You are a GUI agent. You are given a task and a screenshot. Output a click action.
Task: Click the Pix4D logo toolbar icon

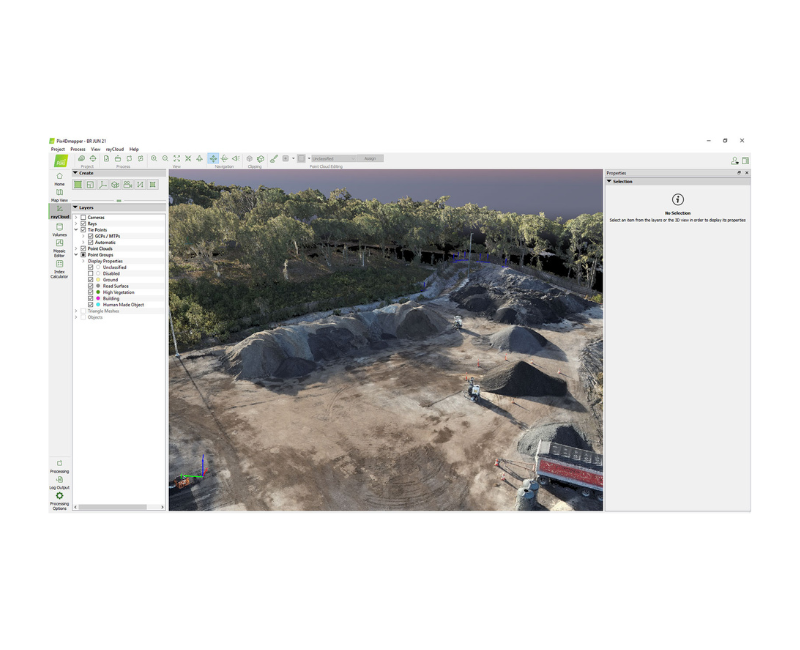click(61, 161)
